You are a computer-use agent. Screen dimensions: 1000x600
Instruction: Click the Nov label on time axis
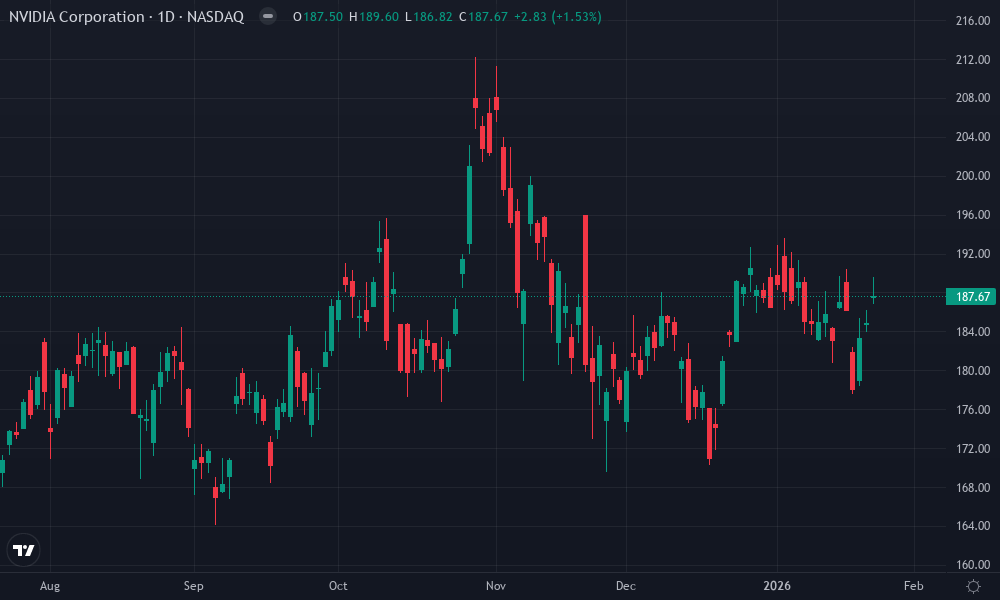496,585
